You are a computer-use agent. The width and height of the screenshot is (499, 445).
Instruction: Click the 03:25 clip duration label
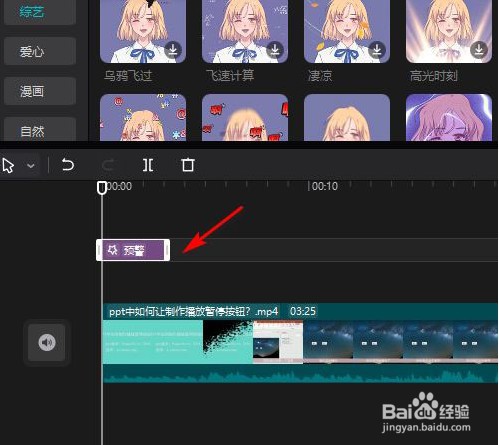point(303,311)
